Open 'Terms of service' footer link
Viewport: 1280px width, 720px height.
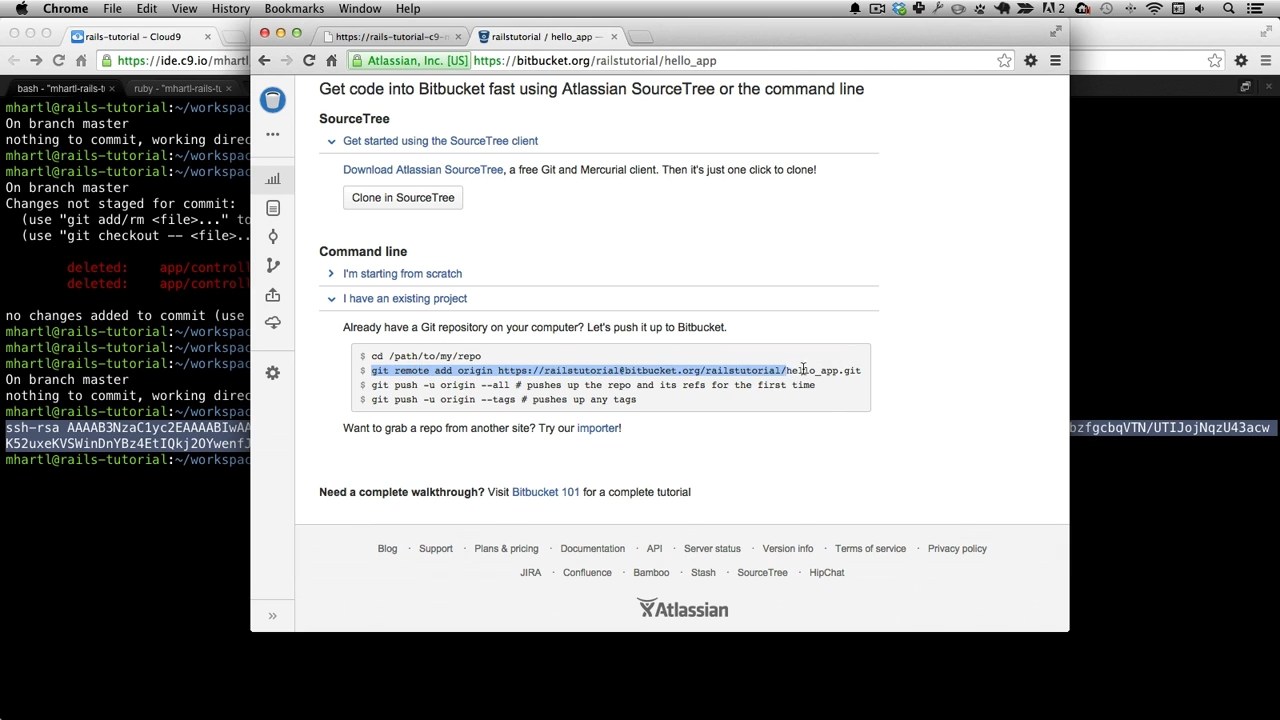pyautogui.click(x=870, y=549)
